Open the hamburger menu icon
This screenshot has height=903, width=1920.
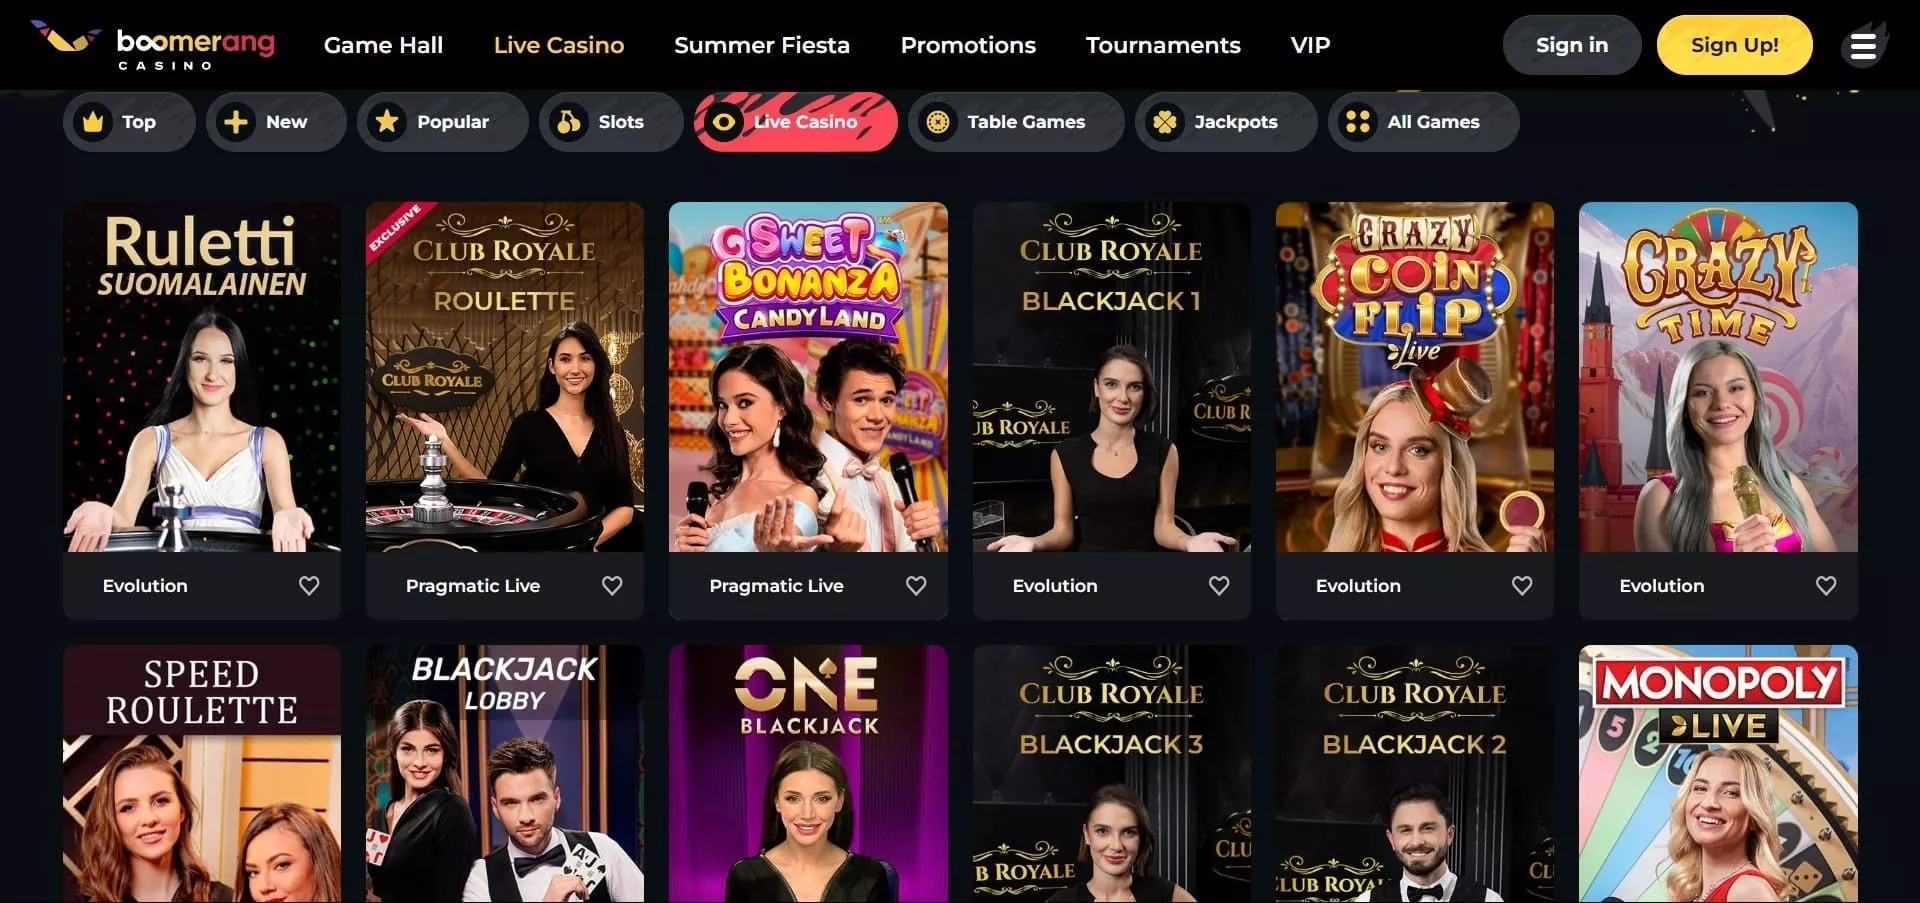pos(1862,46)
